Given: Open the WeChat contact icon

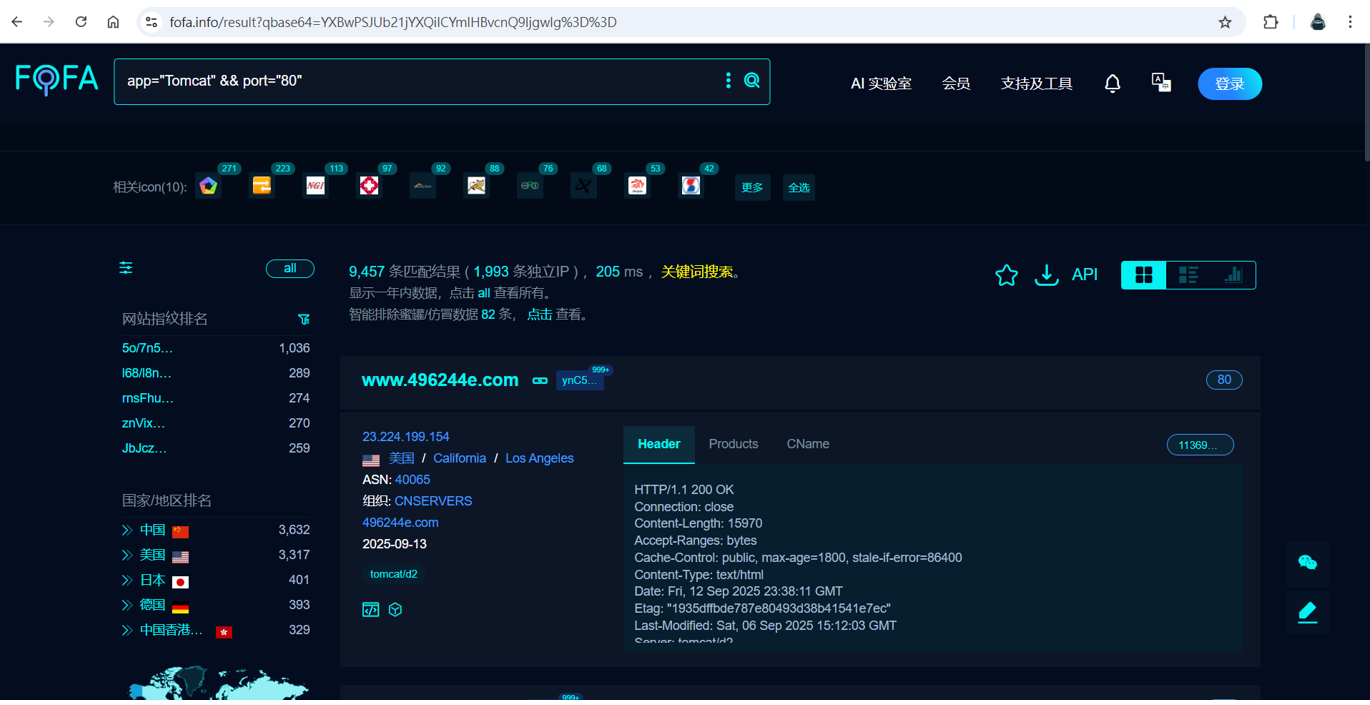Looking at the screenshot, I should point(1307,563).
